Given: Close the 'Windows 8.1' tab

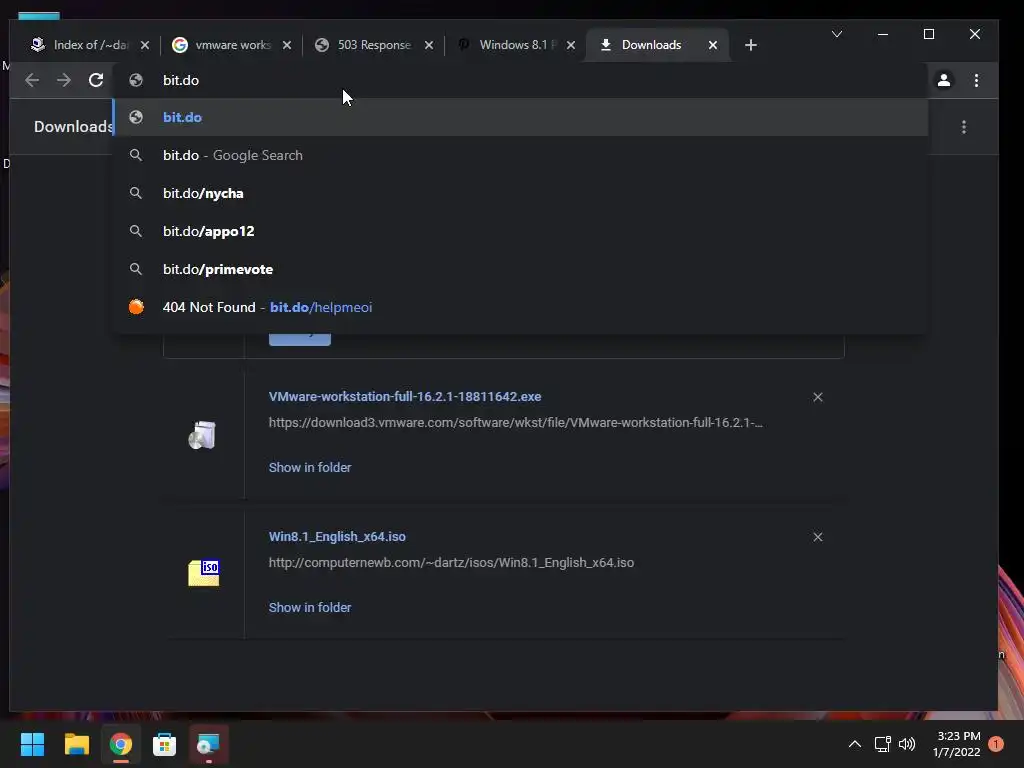Looking at the screenshot, I should pyautogui.click(x=571, y=45).
